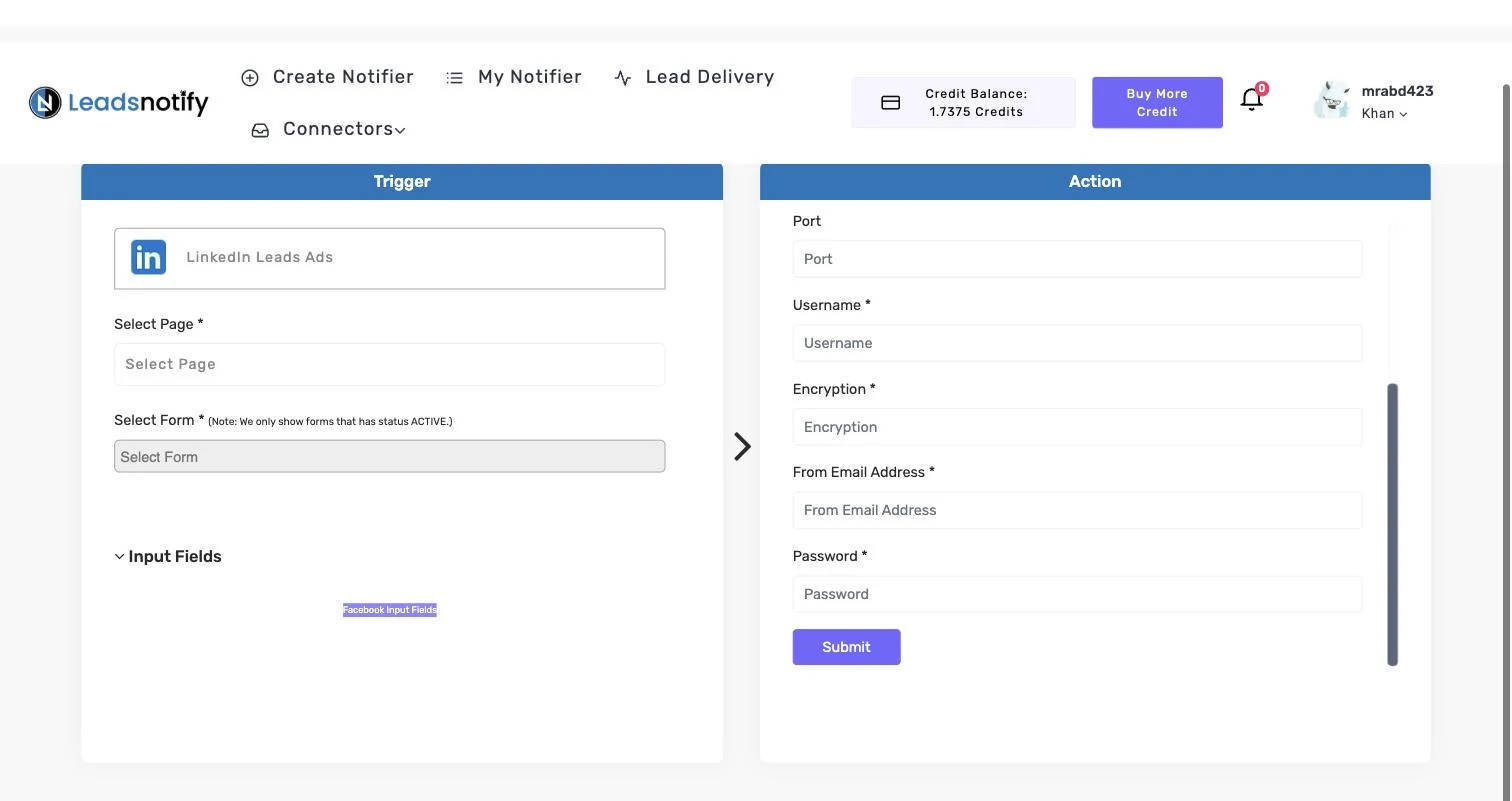This screenshot has width=1512, height=801.
Task: Click the Leadsnotify logo
Action: [x=119, y=102]
